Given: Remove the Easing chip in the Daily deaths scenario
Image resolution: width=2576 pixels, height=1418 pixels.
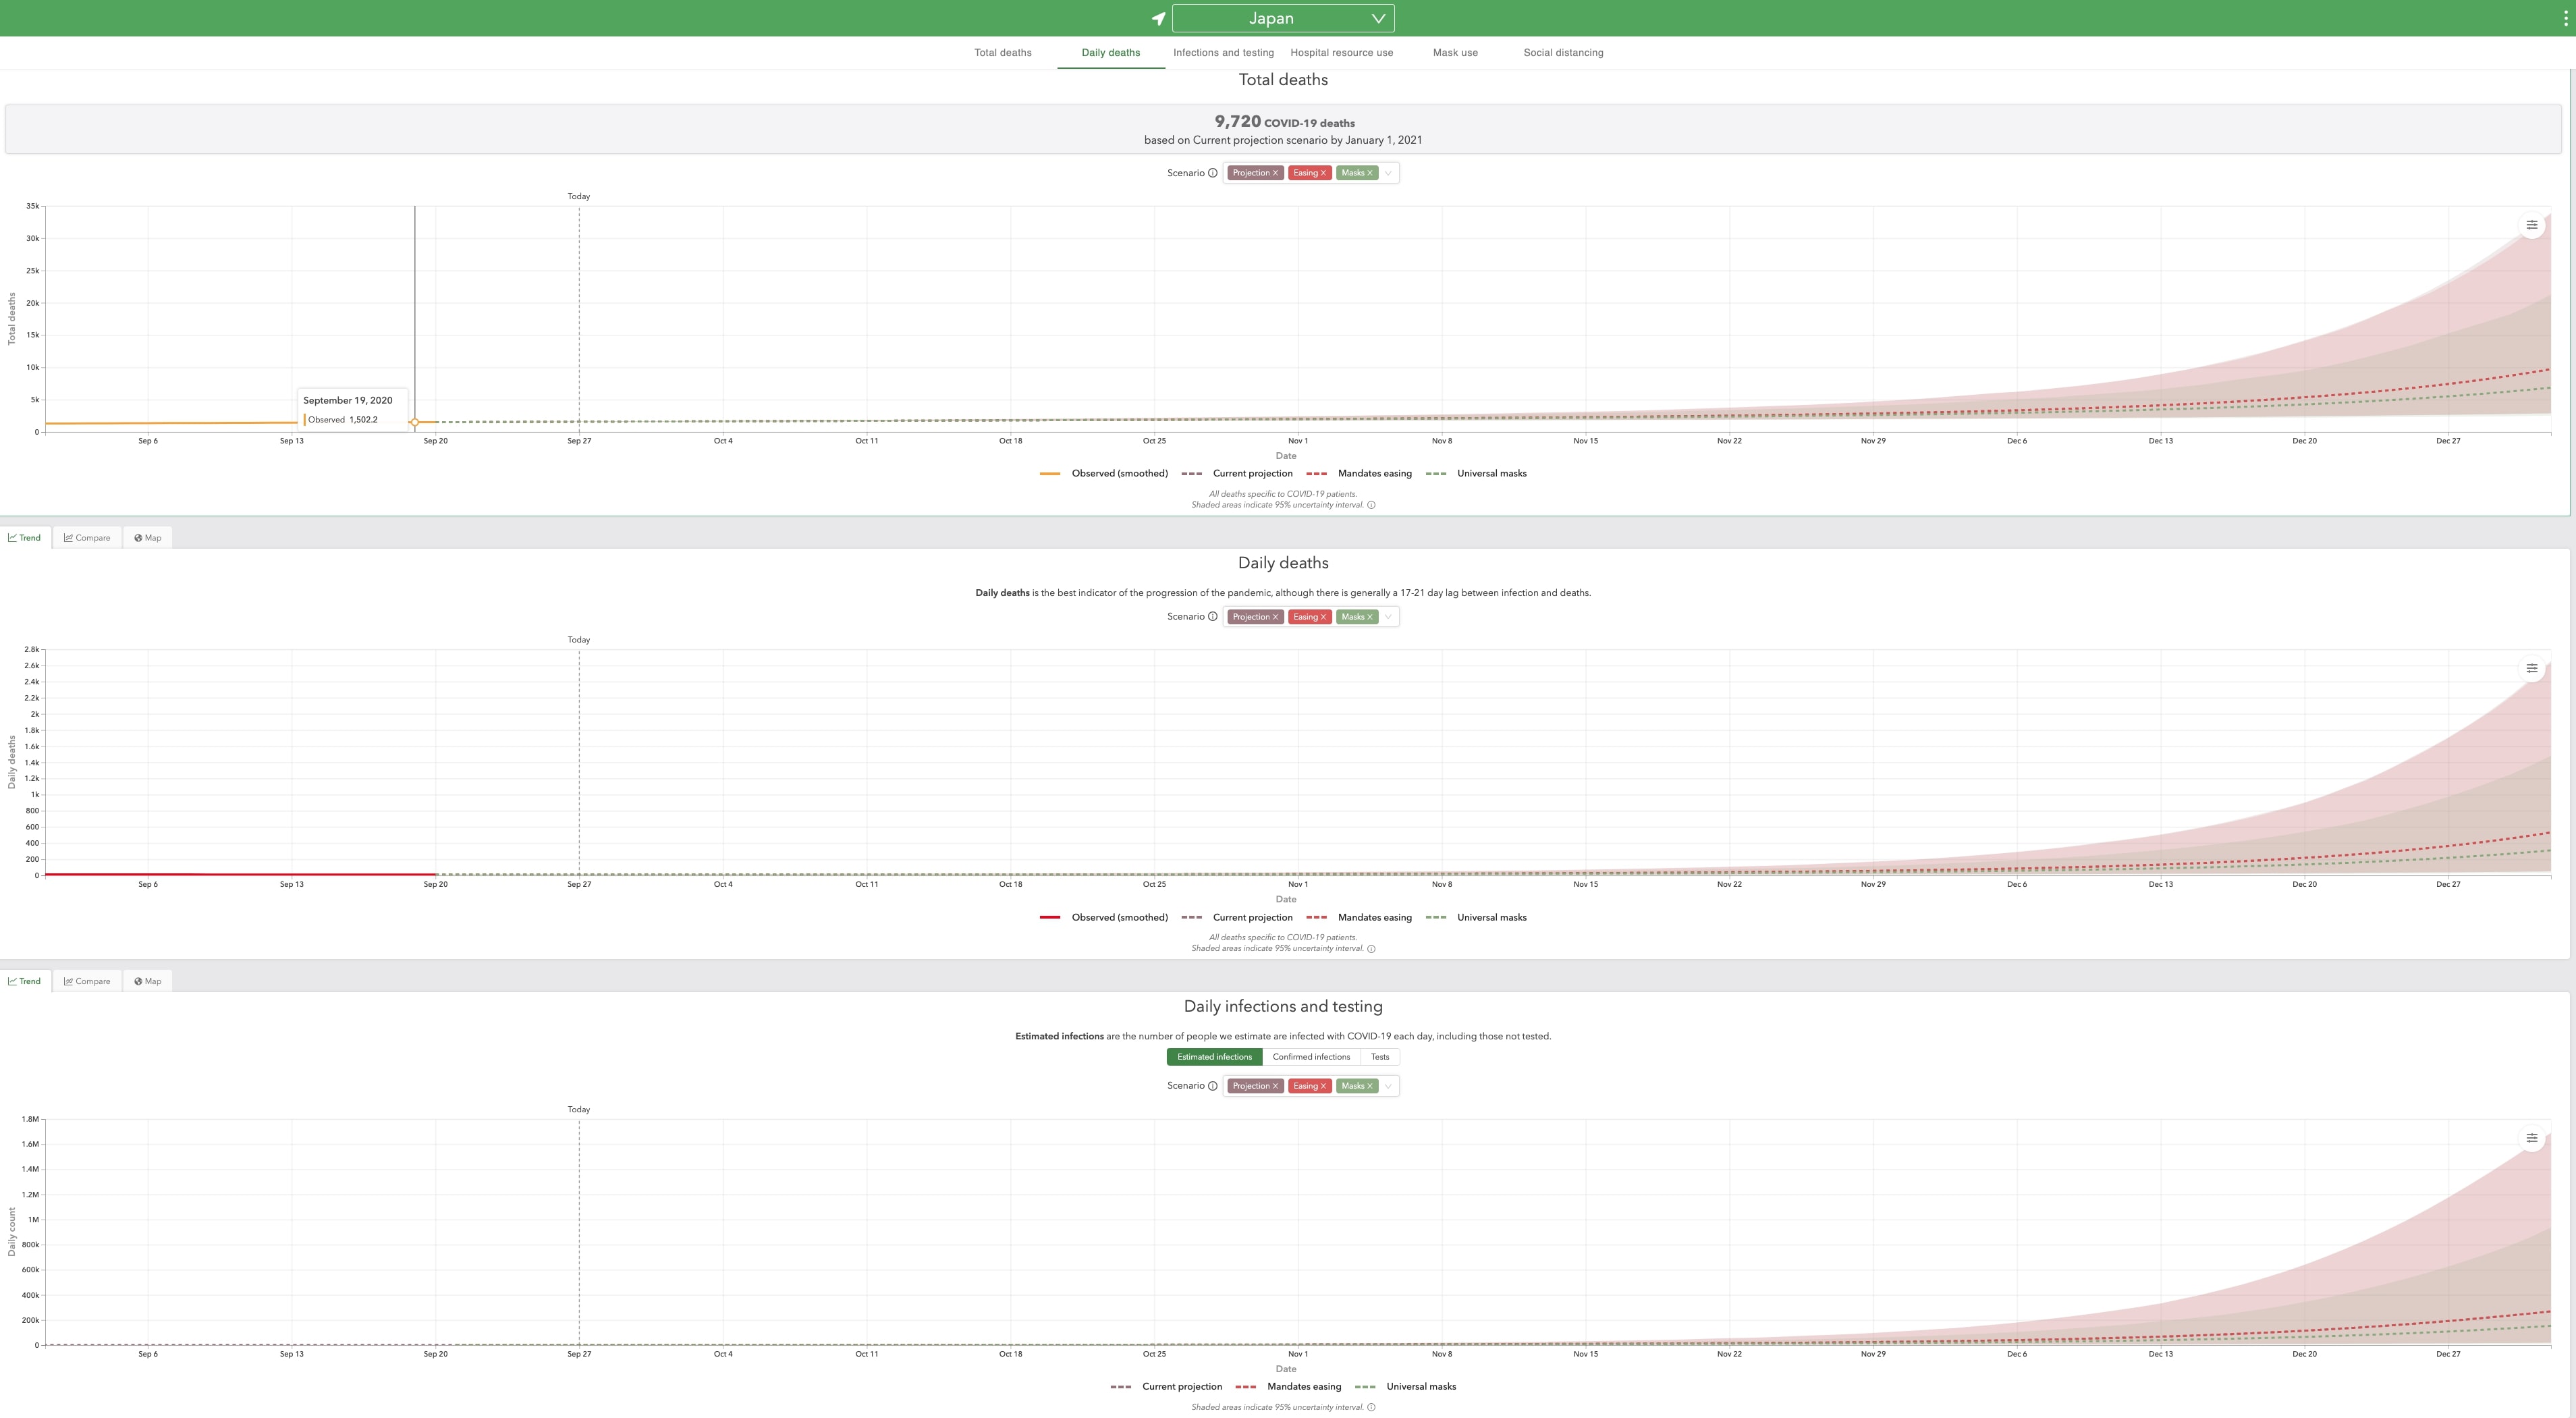Looking at the screenshot, I should pos(1323,617).
